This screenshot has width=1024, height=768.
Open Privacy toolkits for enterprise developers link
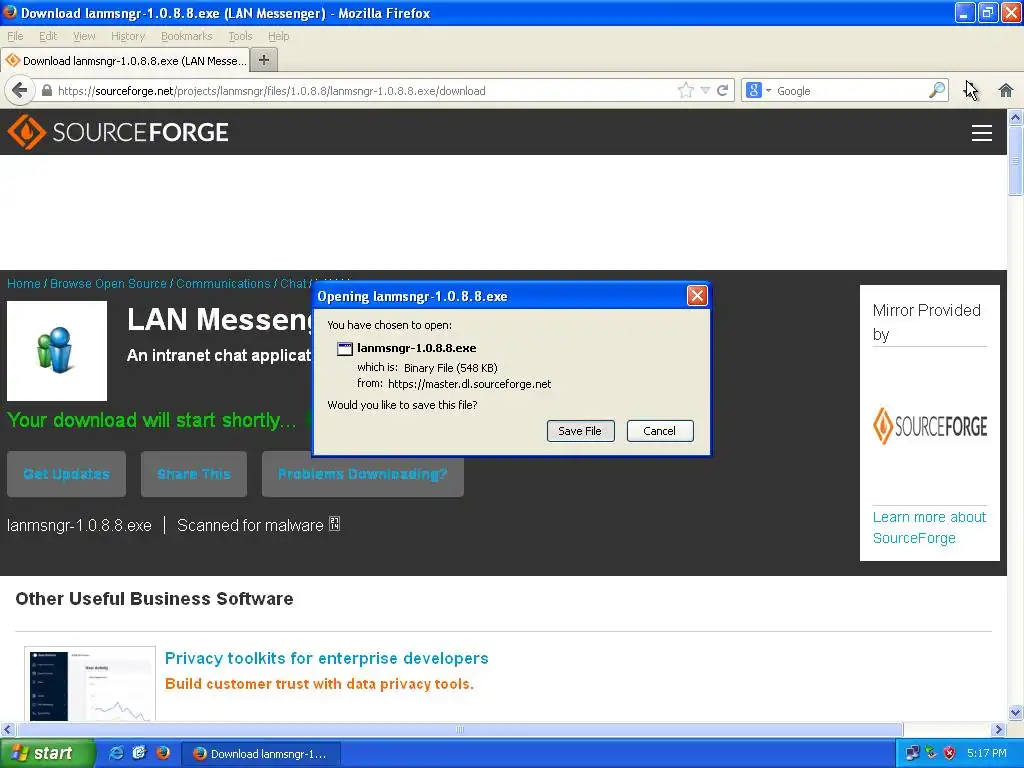click(327, 658)
